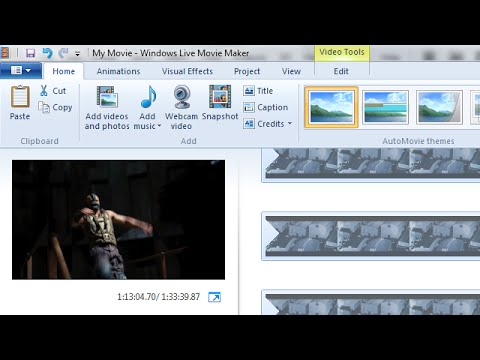Open the View tab
This screenshot has height=360, width=480.
click(291, 71)
